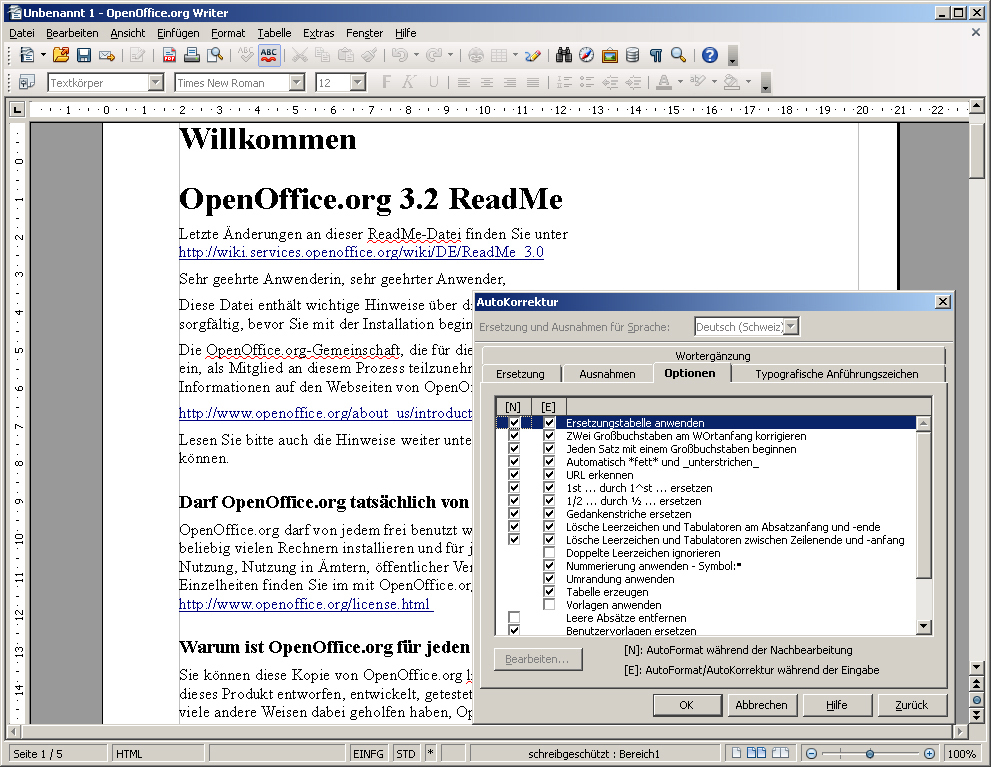Open the Data Sources icon

coord(633,56)
